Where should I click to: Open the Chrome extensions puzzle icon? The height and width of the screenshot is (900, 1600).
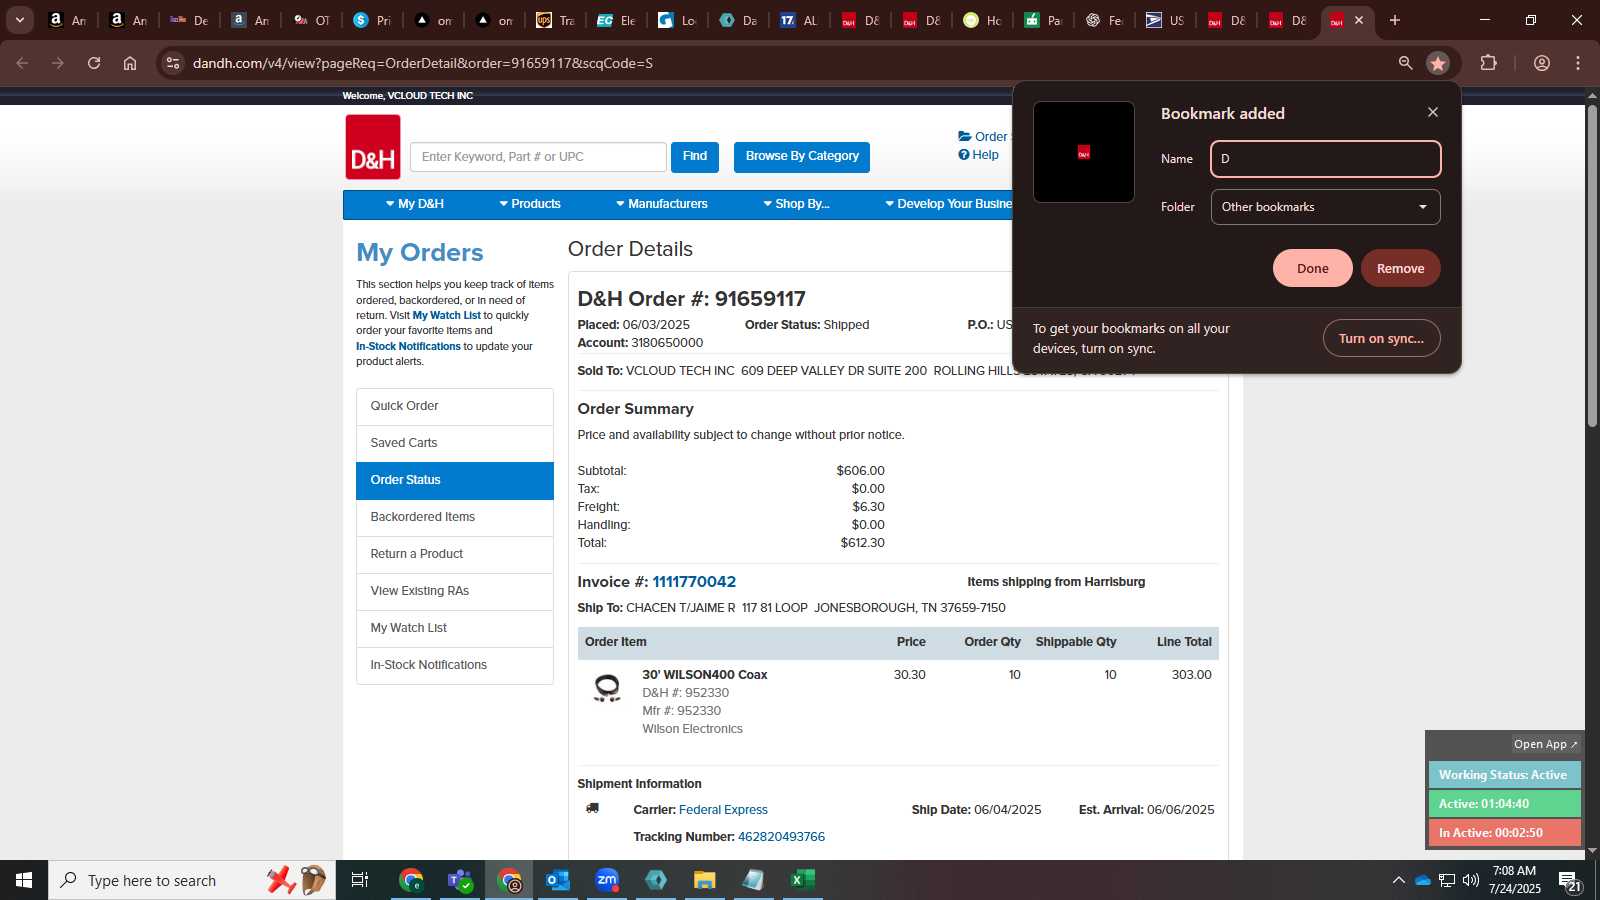1488,63
